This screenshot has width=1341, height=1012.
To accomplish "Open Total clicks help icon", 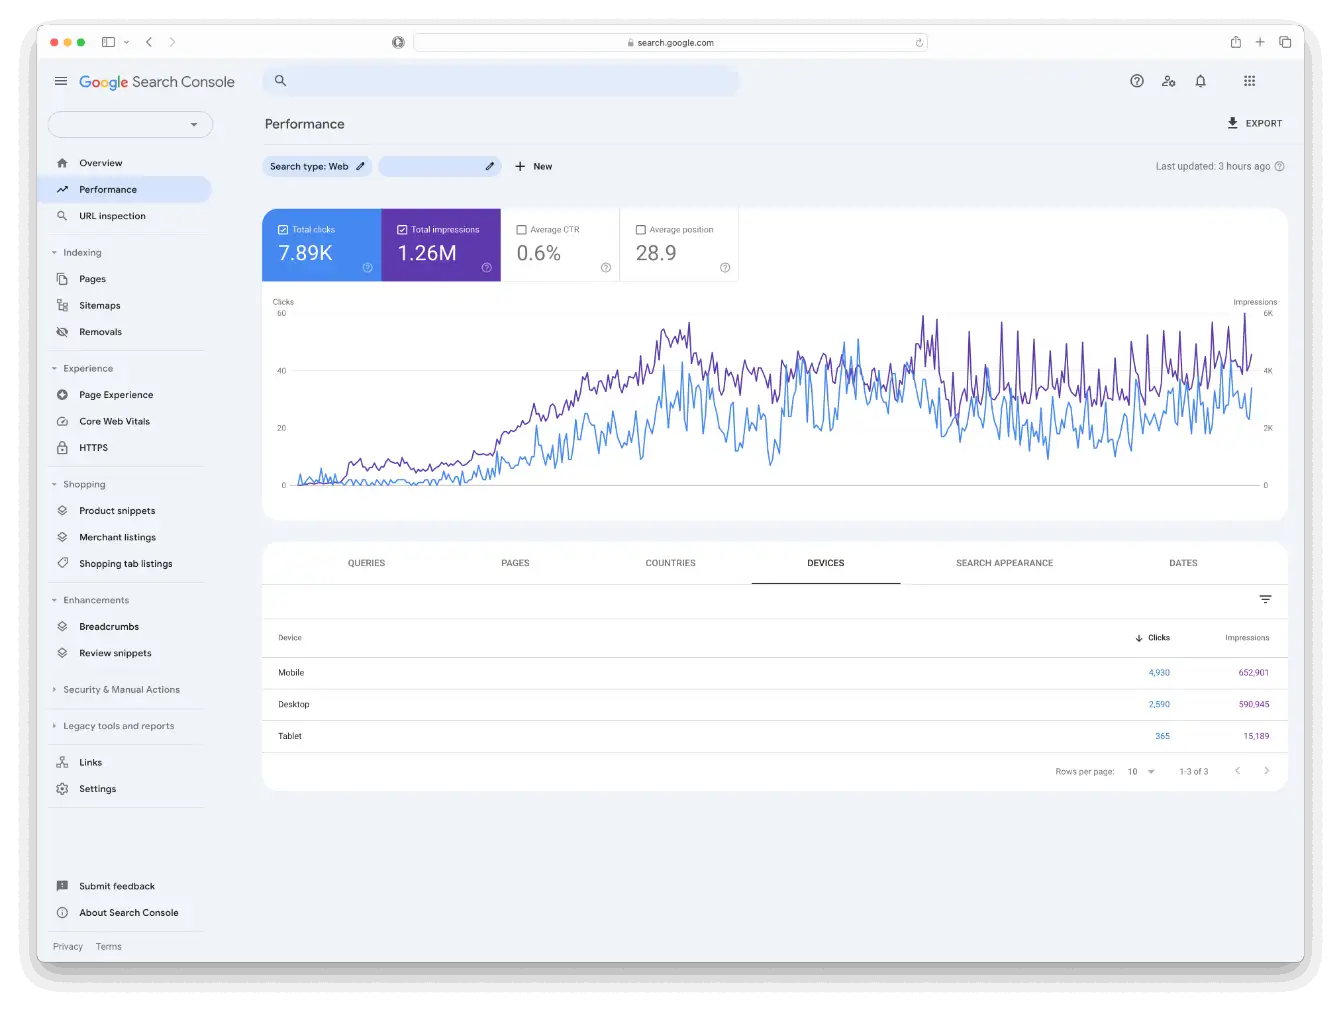I will click(x=367, y=267).
